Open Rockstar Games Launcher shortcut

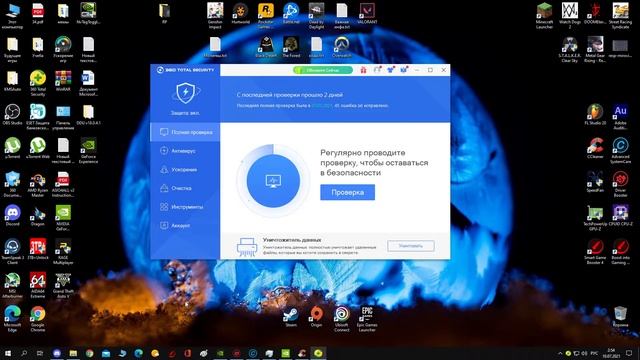coord(266,16)
